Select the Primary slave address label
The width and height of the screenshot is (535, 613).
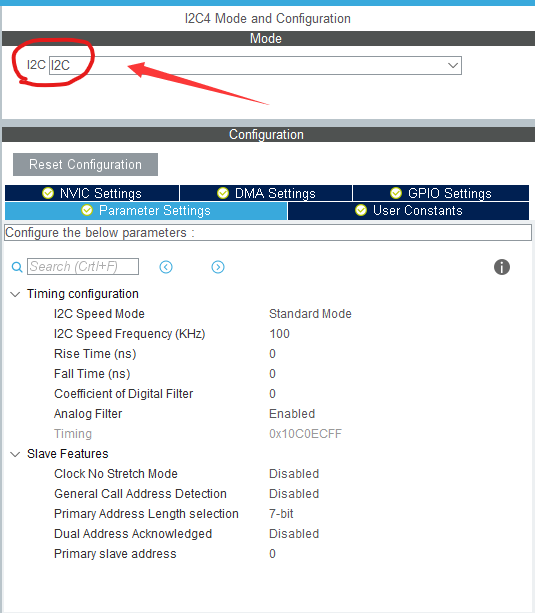(x=115, y=554)
